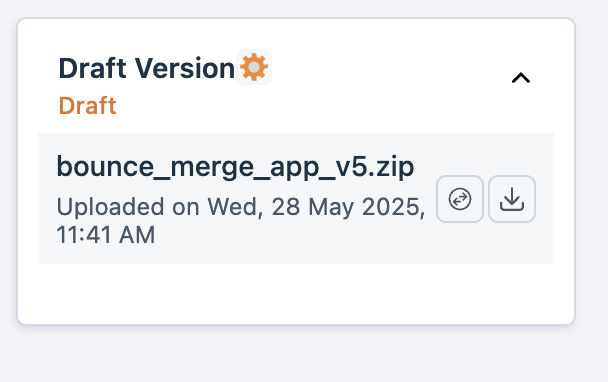Click the 11:41 AM upload time text
This screenshot has width=608, height=382.
[106, 235]
